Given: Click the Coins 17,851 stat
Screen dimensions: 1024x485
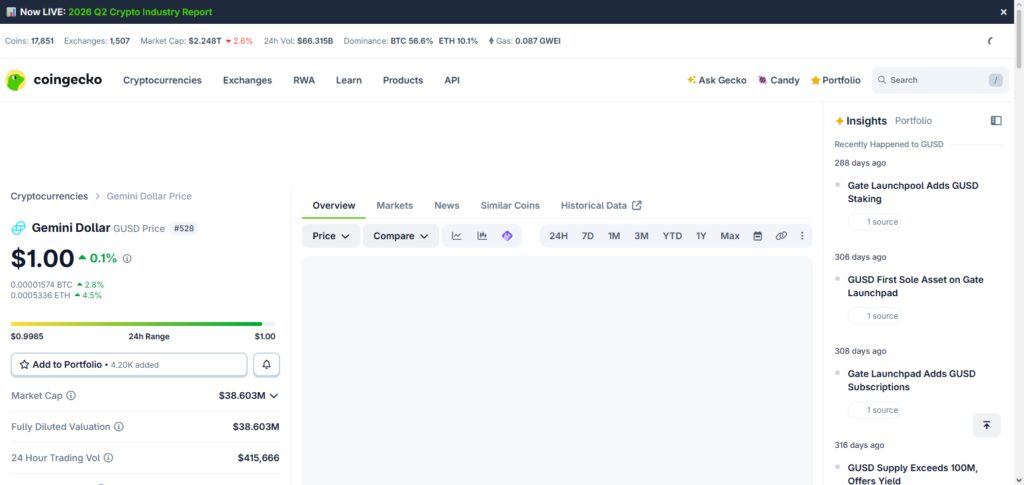Looking at the screenshot, I should point(29,41).
